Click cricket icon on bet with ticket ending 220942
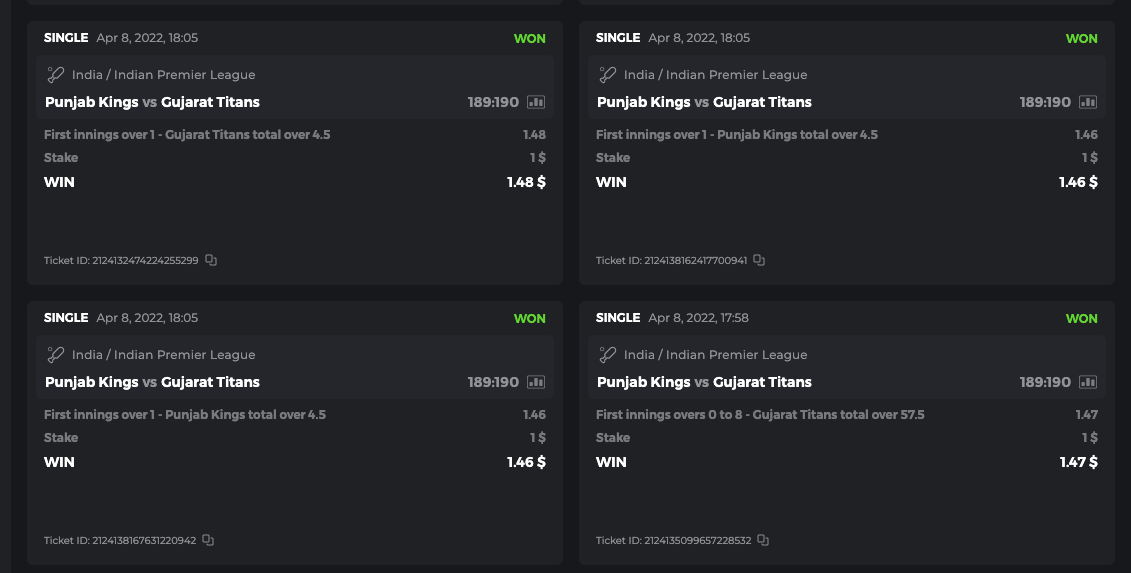 click(56, 355)
